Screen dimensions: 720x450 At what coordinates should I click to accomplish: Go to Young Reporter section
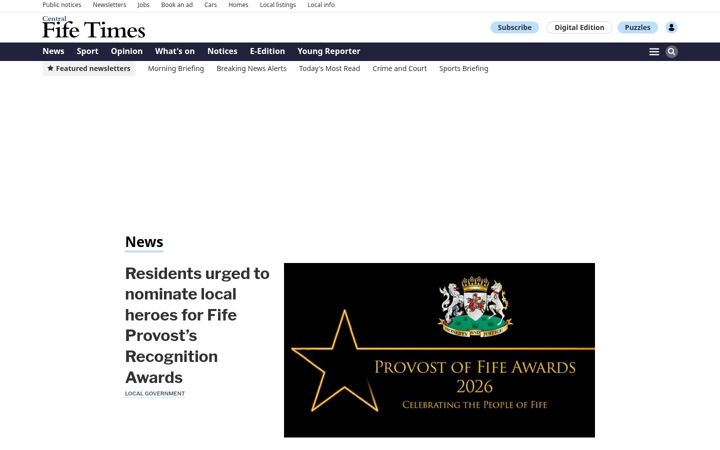(x=328, y=51)
